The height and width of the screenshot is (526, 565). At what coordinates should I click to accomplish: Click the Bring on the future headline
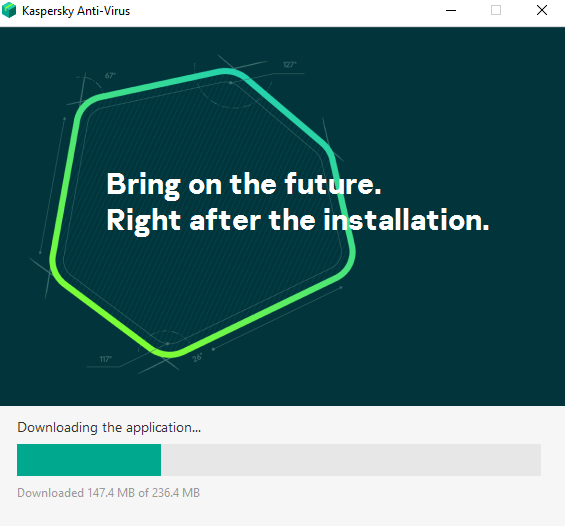(244, 185)
